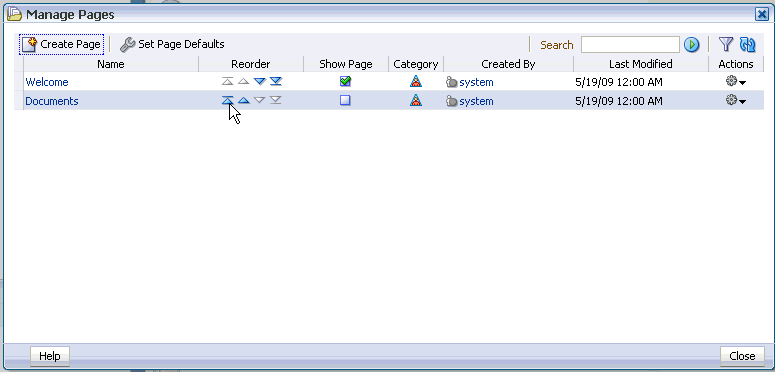Click the category icon in the Documents row
The image size is (775, 372).
[416, 100]
